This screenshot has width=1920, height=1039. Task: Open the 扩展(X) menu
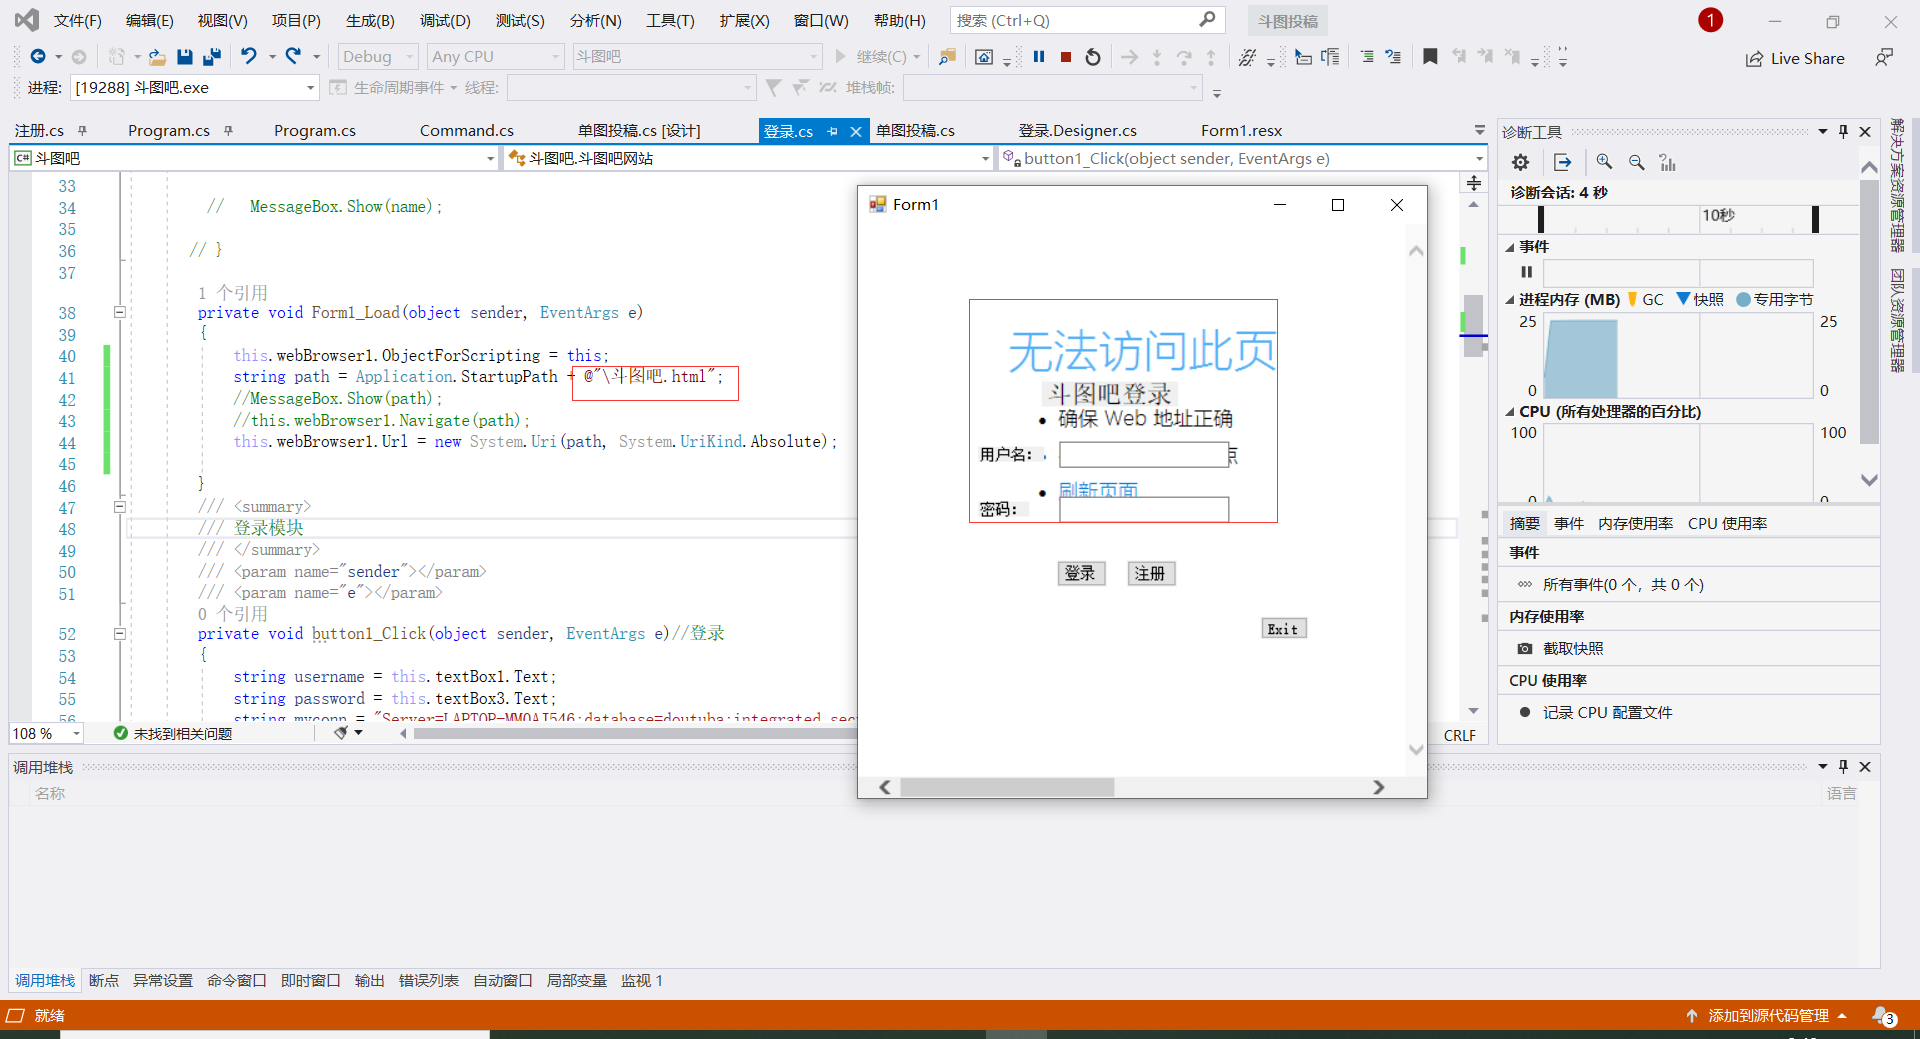pyautogui.click(x=744, y=20)
